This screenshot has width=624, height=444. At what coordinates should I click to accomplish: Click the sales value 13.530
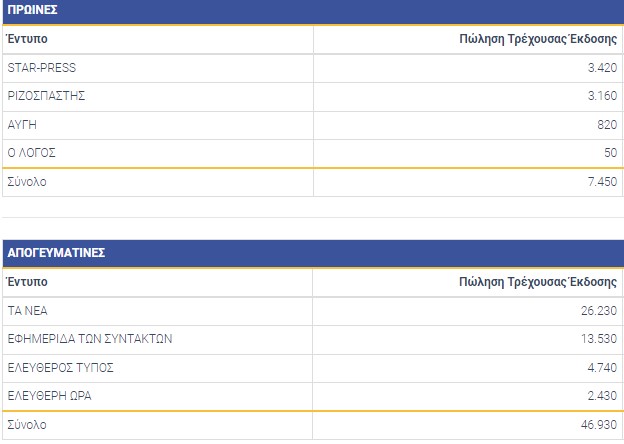point(600,338)
